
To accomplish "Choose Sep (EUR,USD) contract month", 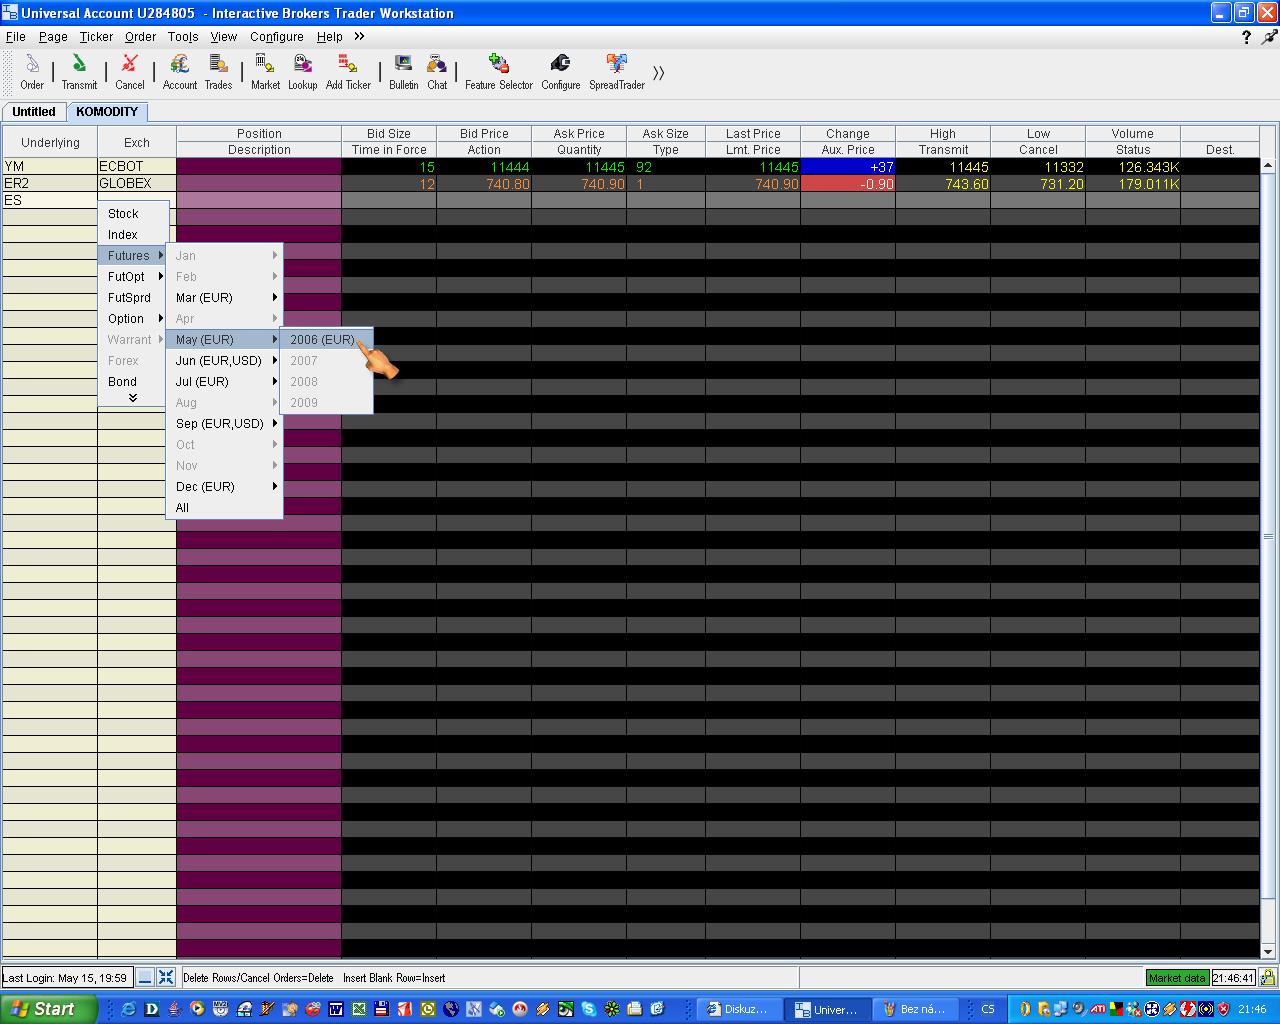I will click(224, 424).
